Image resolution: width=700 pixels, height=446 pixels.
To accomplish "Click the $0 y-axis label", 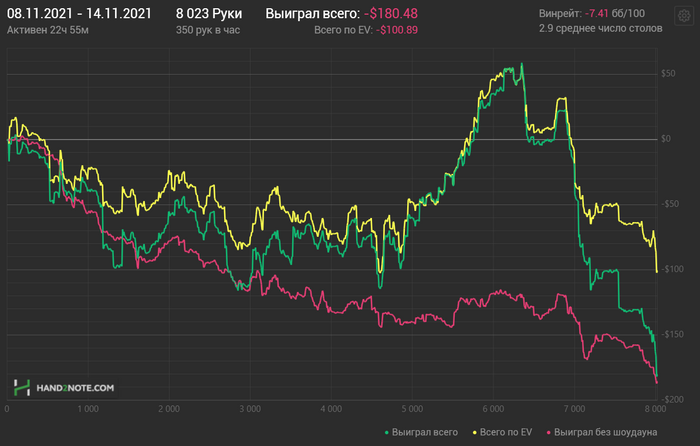I will (x=666, y=139).
